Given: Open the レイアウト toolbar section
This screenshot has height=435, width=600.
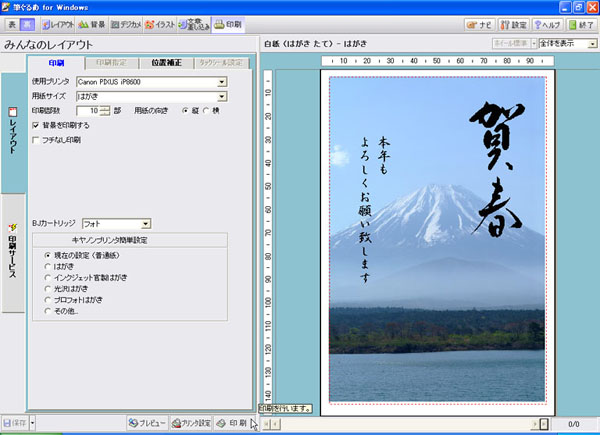Looking at the screenshot, I should pyautogui.click(x=59, y=23).
